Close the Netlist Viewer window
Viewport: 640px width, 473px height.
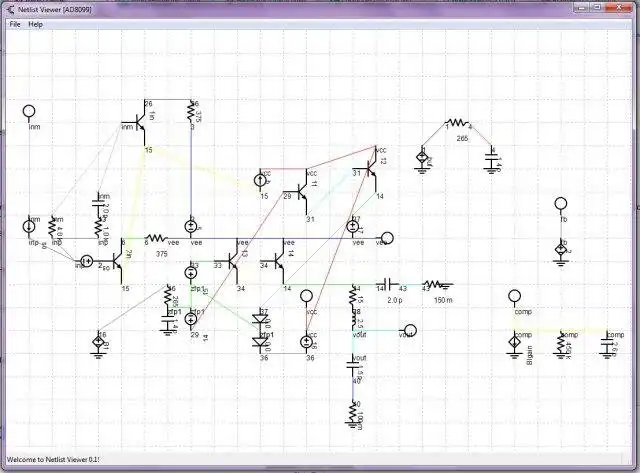[619, 7]
